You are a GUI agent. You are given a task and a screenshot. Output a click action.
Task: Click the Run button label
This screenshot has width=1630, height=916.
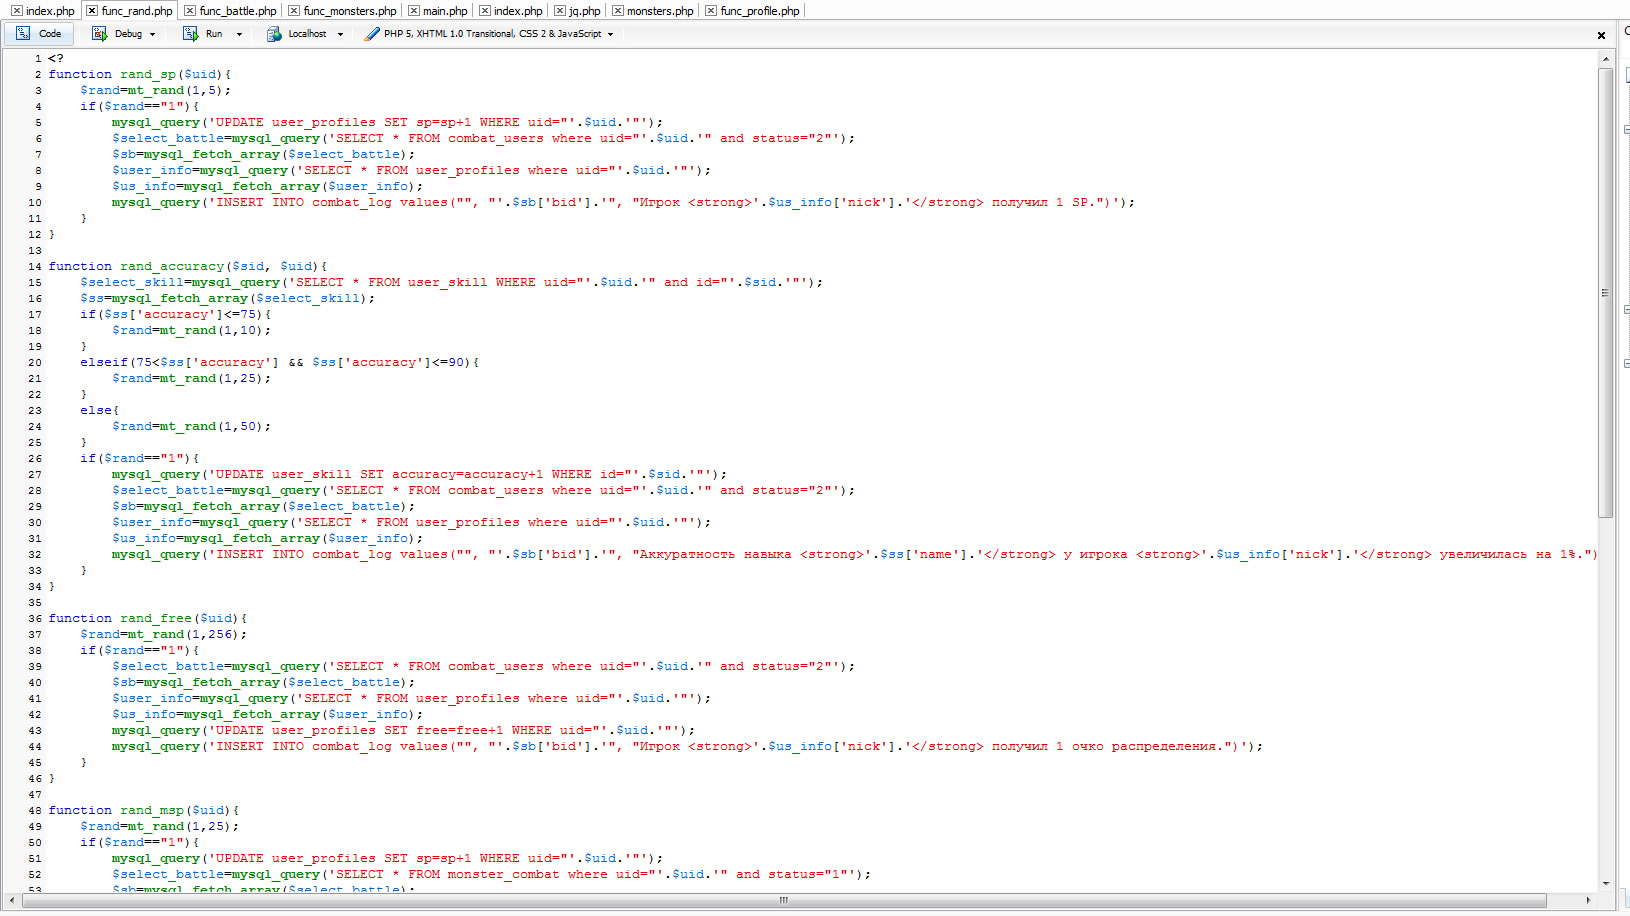[x=214, y=34]
